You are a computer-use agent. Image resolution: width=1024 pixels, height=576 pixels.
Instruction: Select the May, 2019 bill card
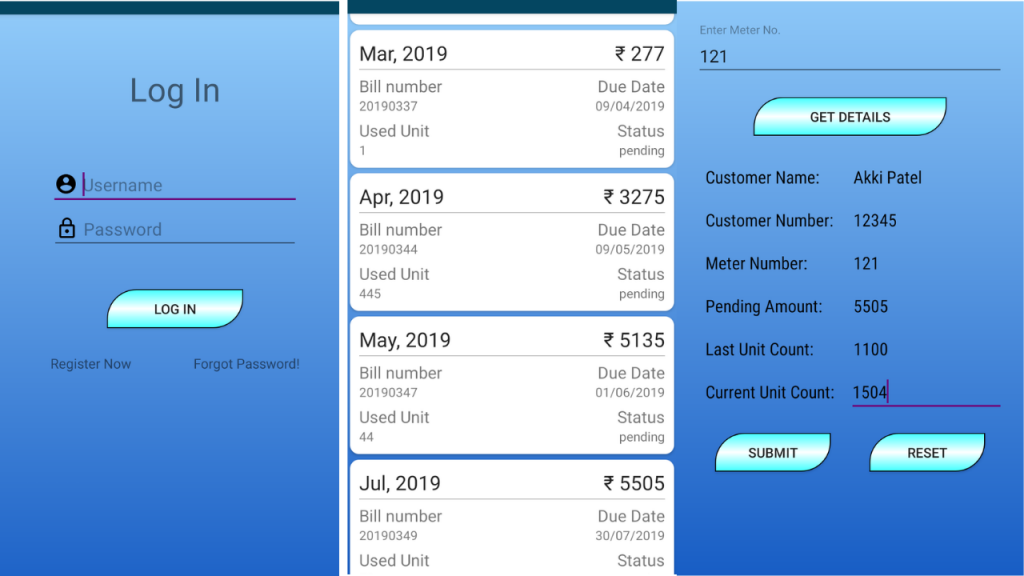pos(512,385)
